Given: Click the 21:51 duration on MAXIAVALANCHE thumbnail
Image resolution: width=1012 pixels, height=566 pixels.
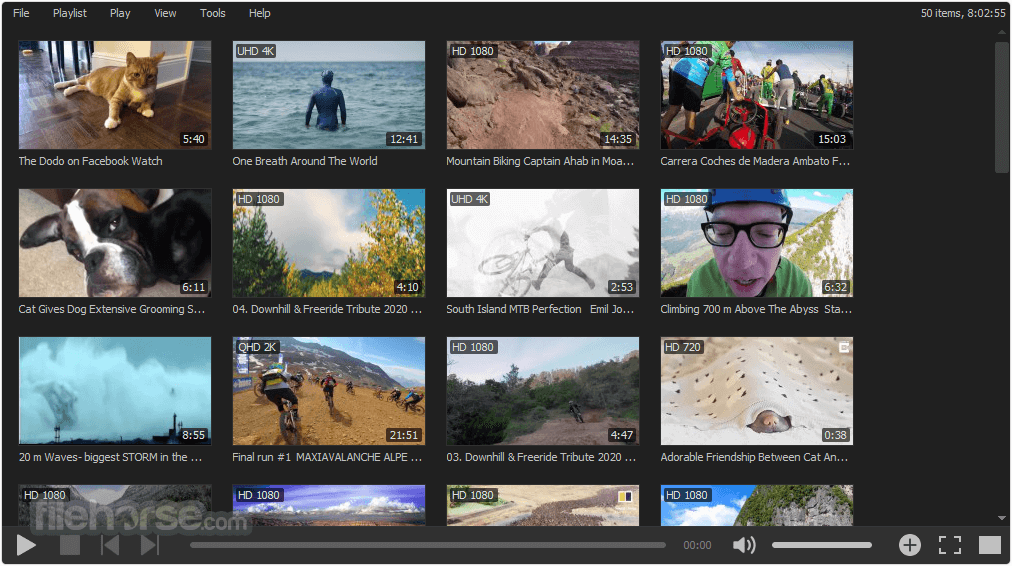Looking at the screenshot, I should coord(404,435).
